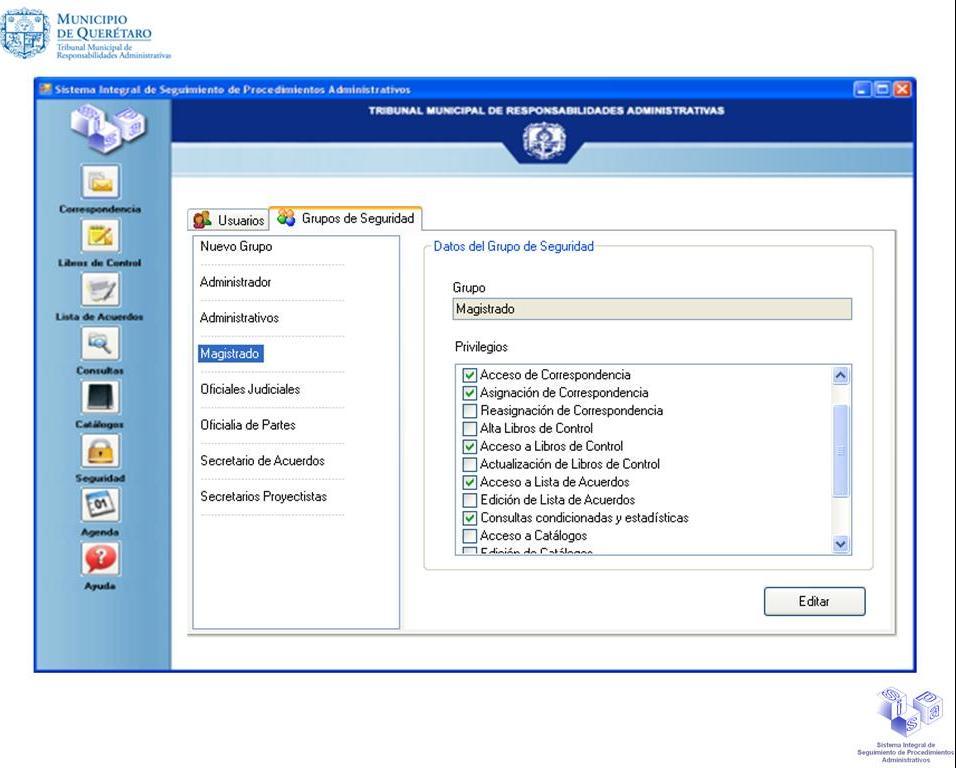The image size is (956, 768).
Task: Open the Agenda calendar icon
Action: tap(101, 505)
